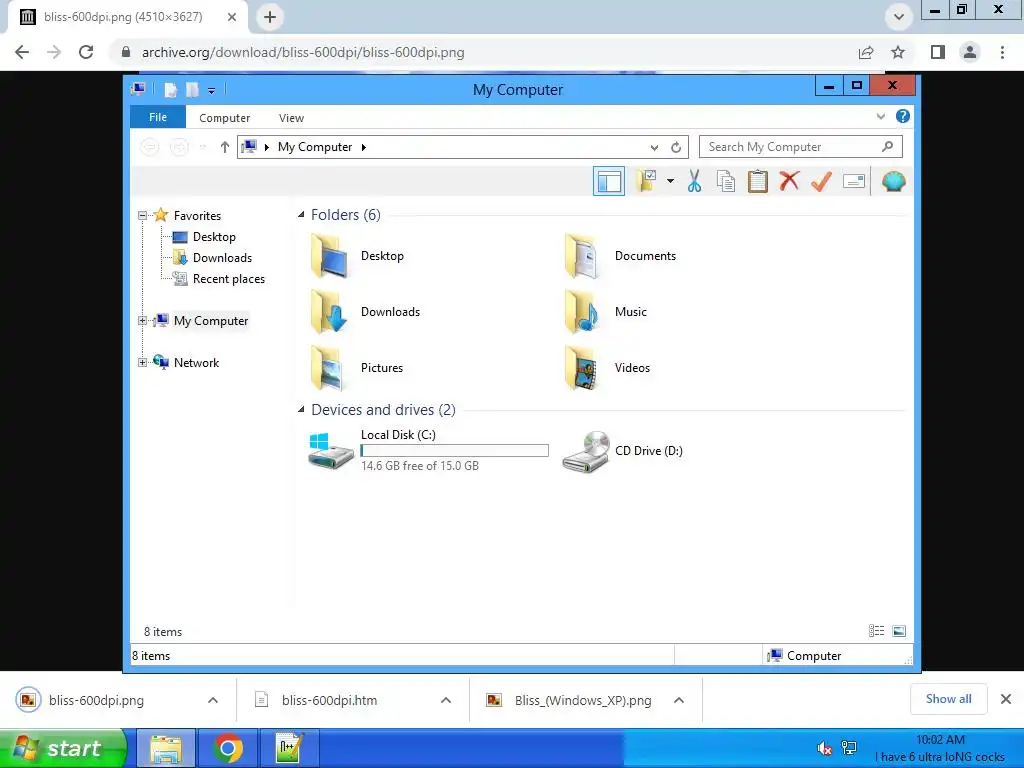Select Network in the navigation pane
This screenshot has width=1024, height=768.
click(196, 362)
